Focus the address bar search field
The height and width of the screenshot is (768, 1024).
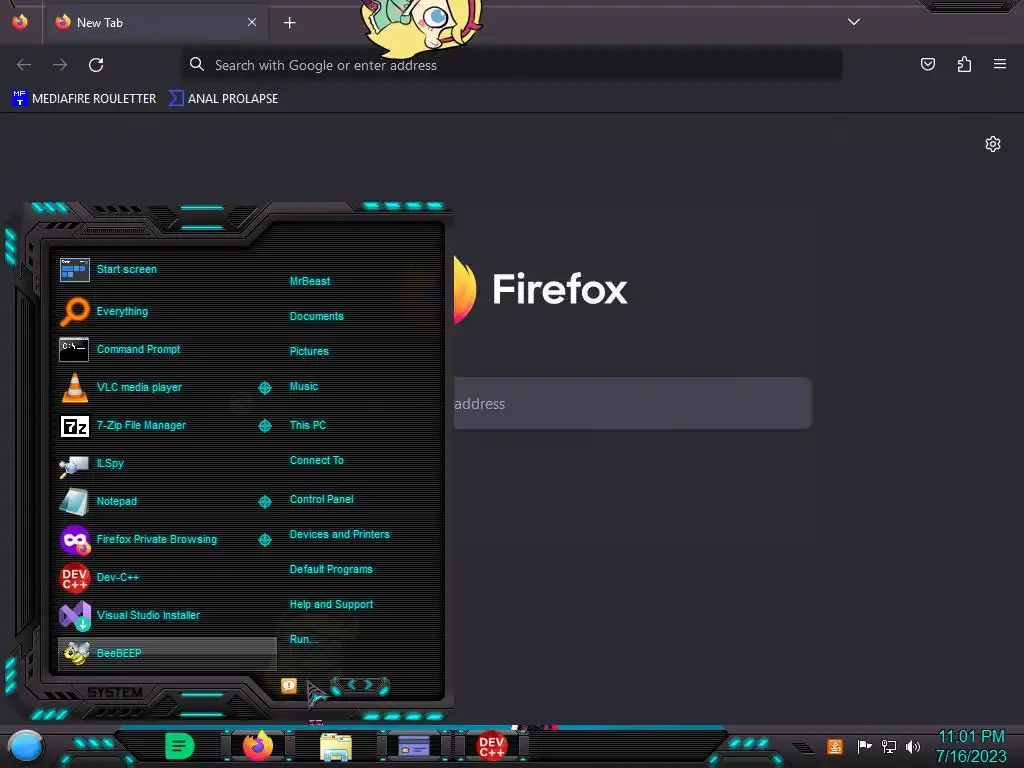[511, 65]
